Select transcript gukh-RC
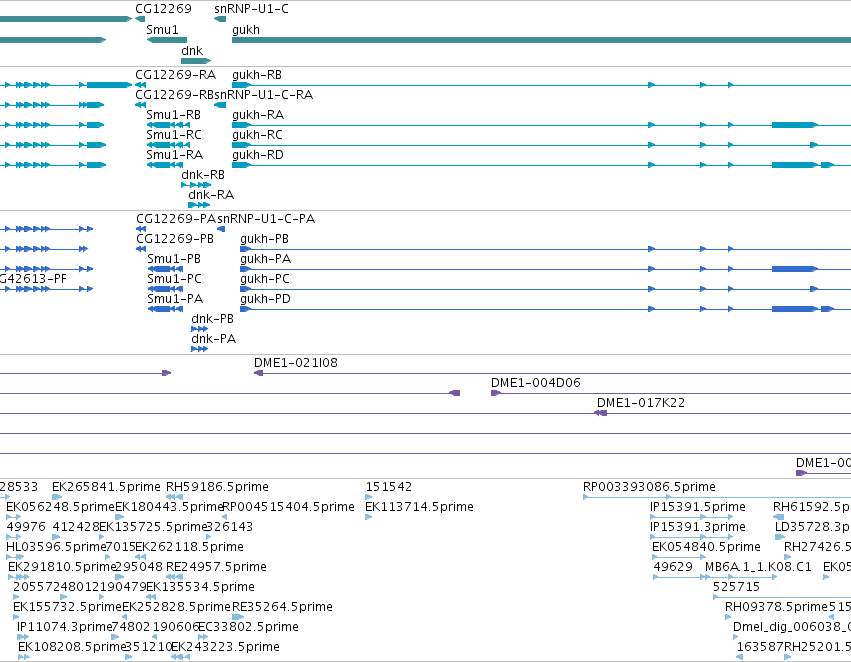851x662 pixels. (257, 135)
